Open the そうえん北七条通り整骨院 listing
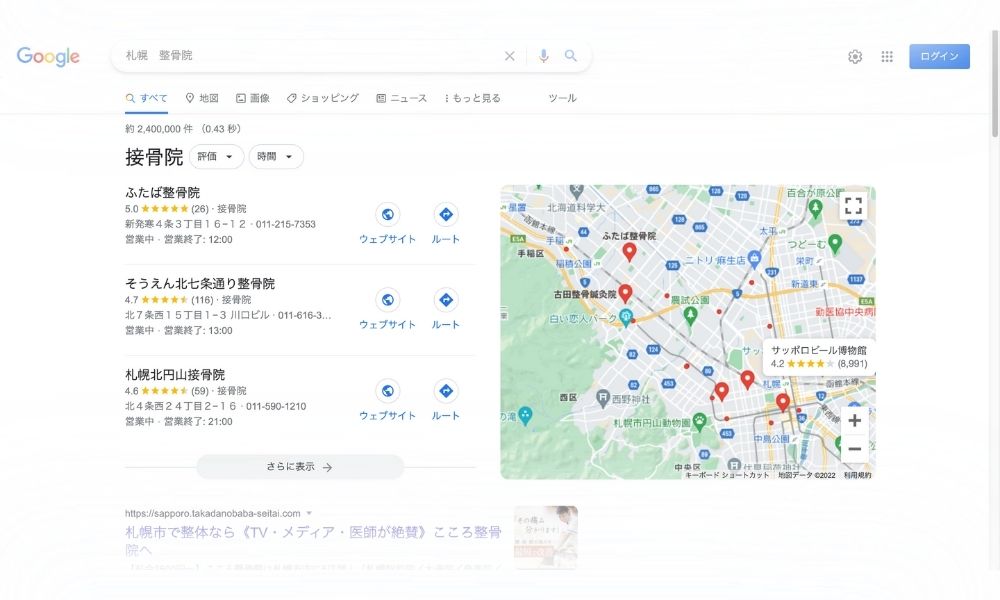 [200, 284]
